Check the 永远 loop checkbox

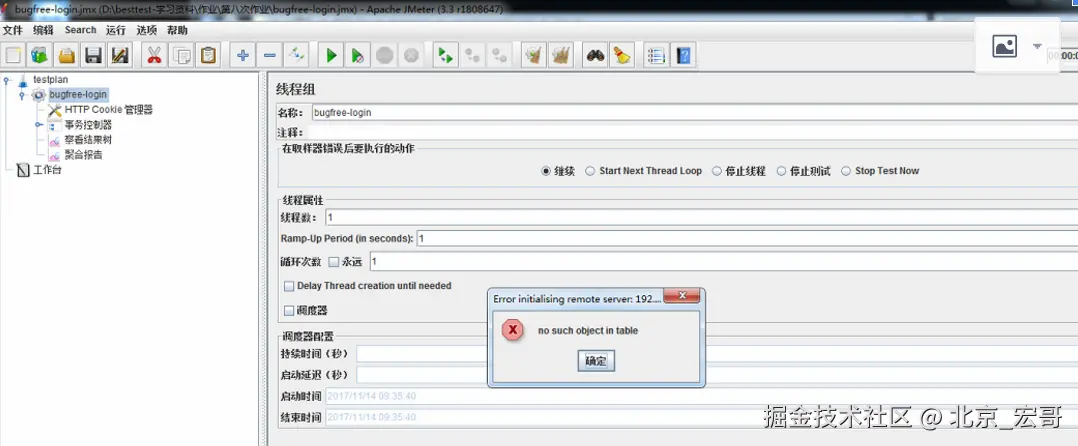pyautogui.click(x=333, y=262)
